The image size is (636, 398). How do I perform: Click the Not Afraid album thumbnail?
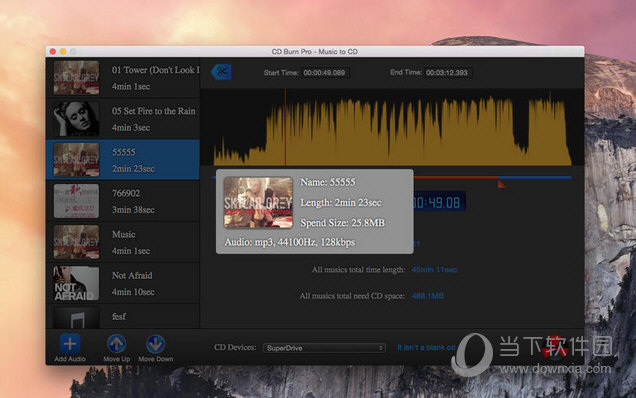pyautogui.click(x=76, y=283)
